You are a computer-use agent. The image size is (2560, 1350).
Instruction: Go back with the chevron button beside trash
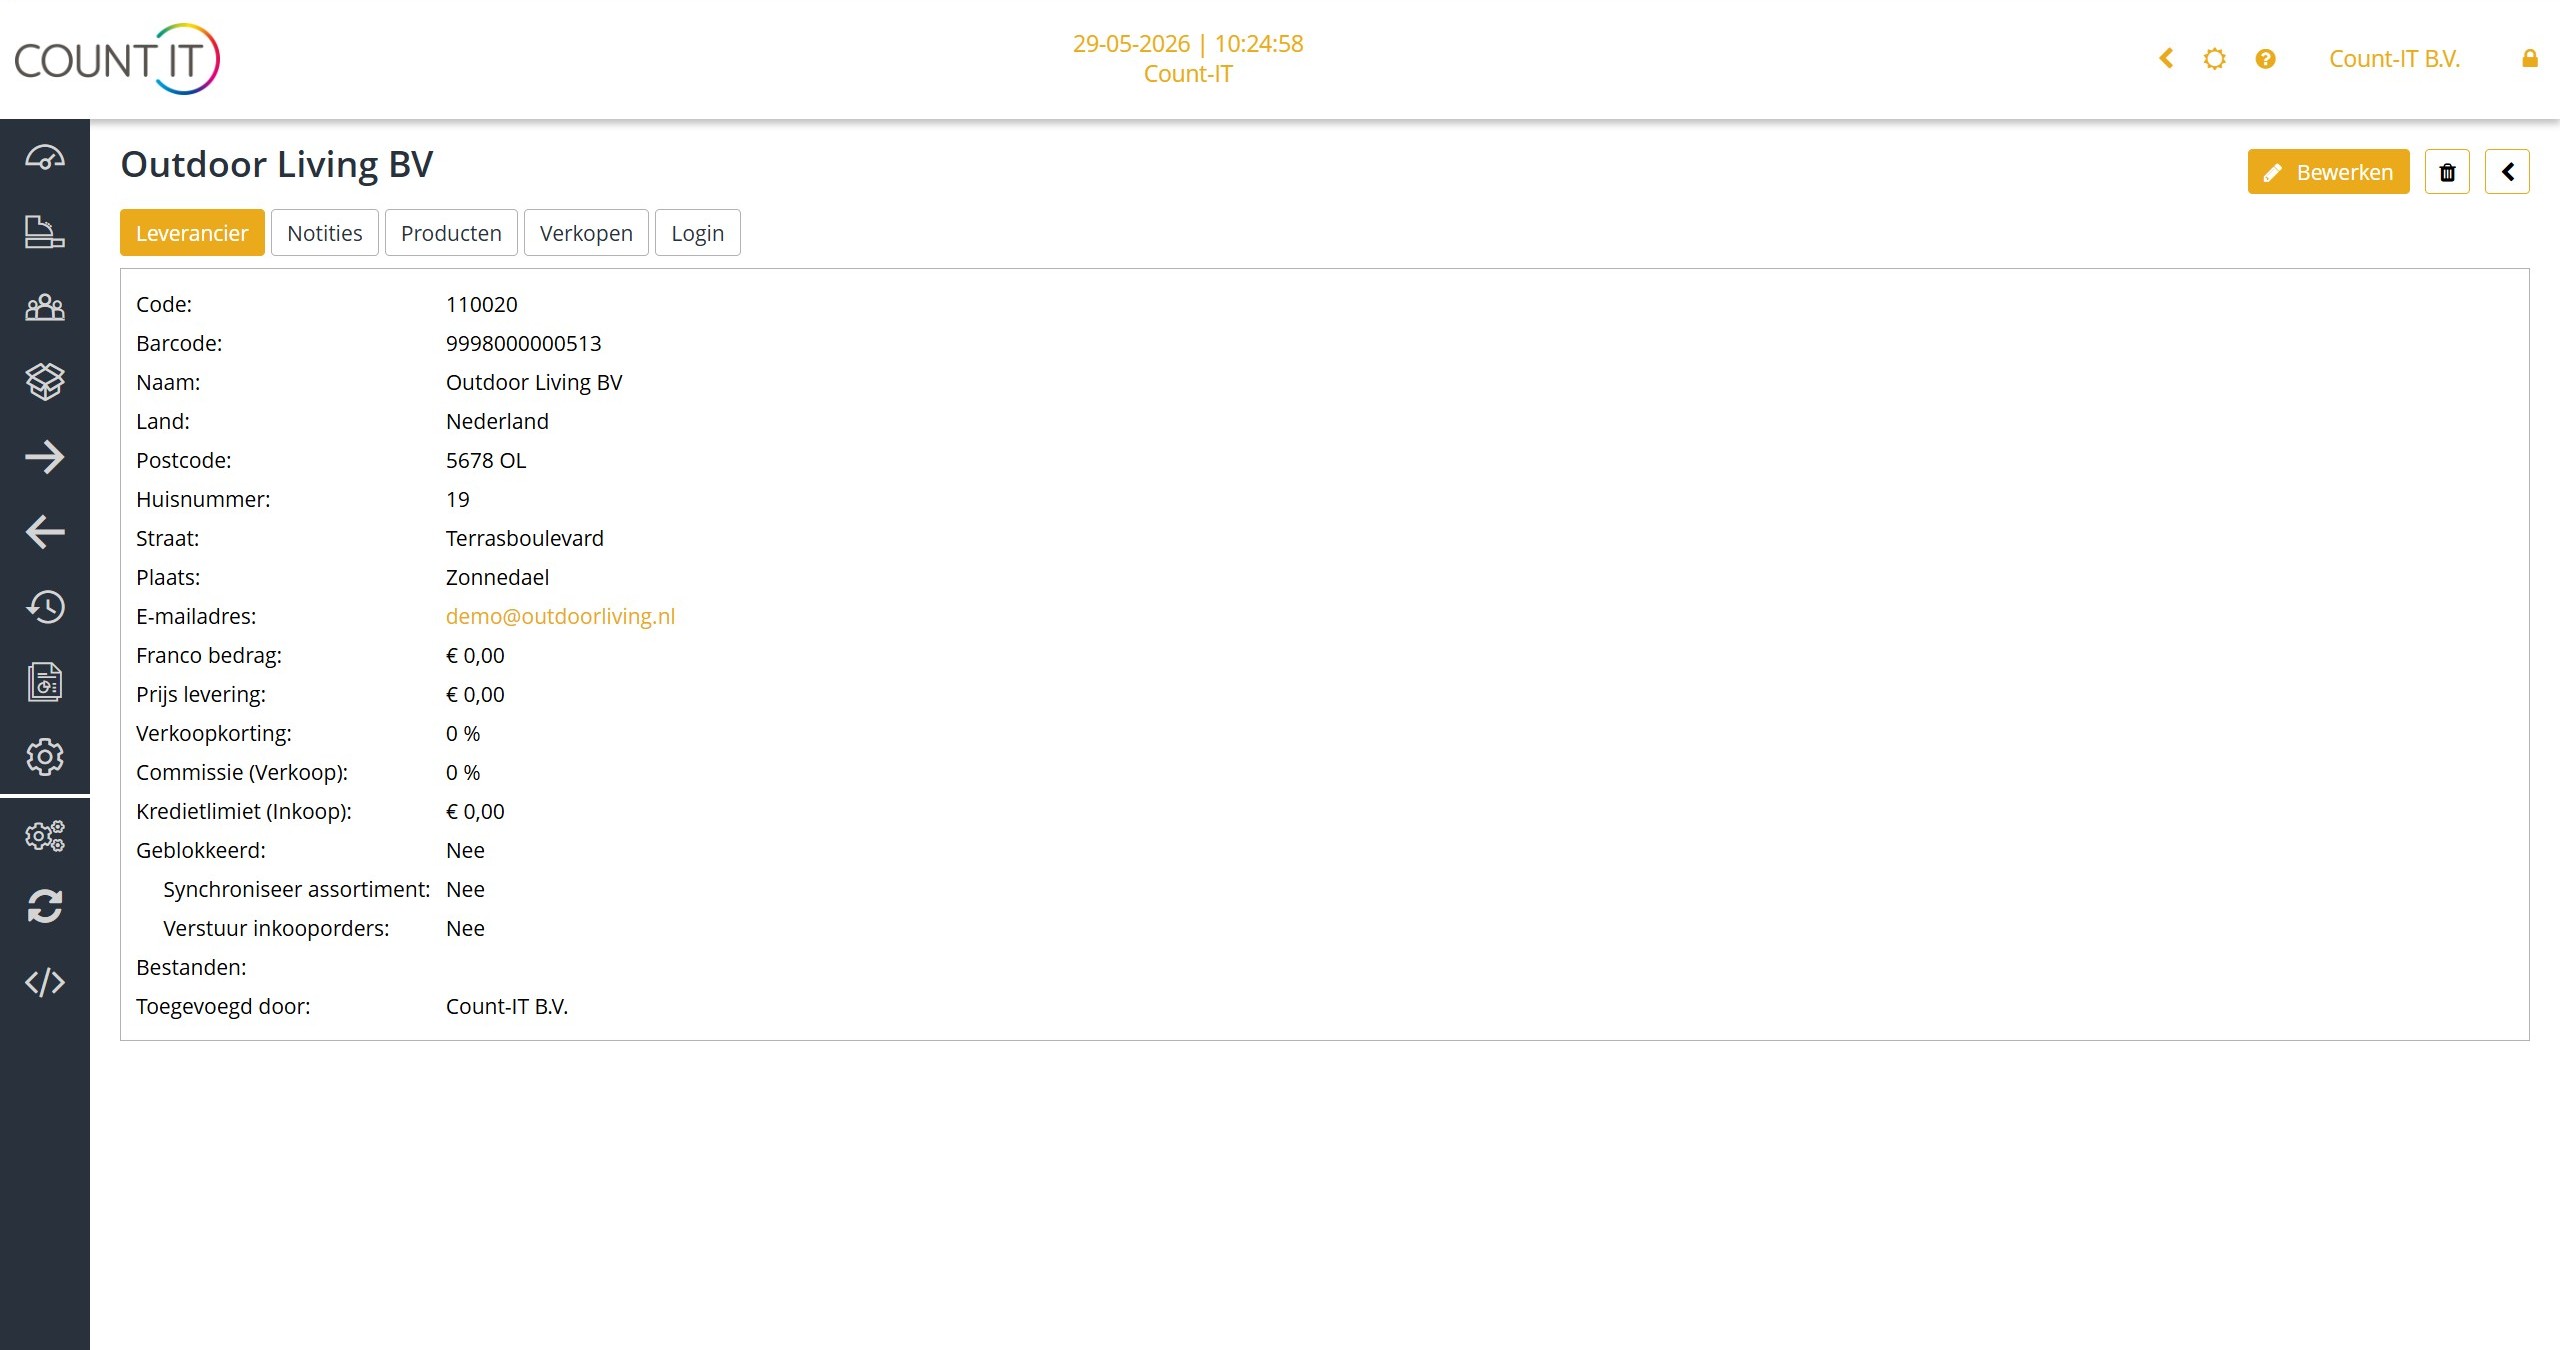click(x=2507, y=172)
